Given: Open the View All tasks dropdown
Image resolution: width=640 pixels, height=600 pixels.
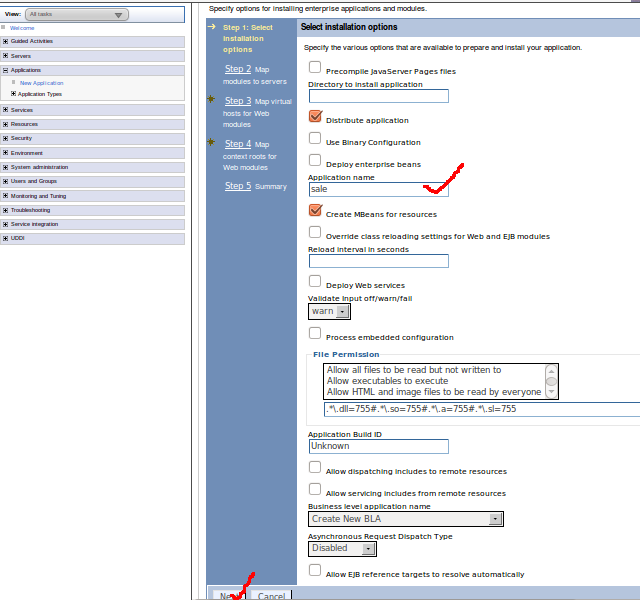Looking at the screenshot, I should (x=77, y=15).
